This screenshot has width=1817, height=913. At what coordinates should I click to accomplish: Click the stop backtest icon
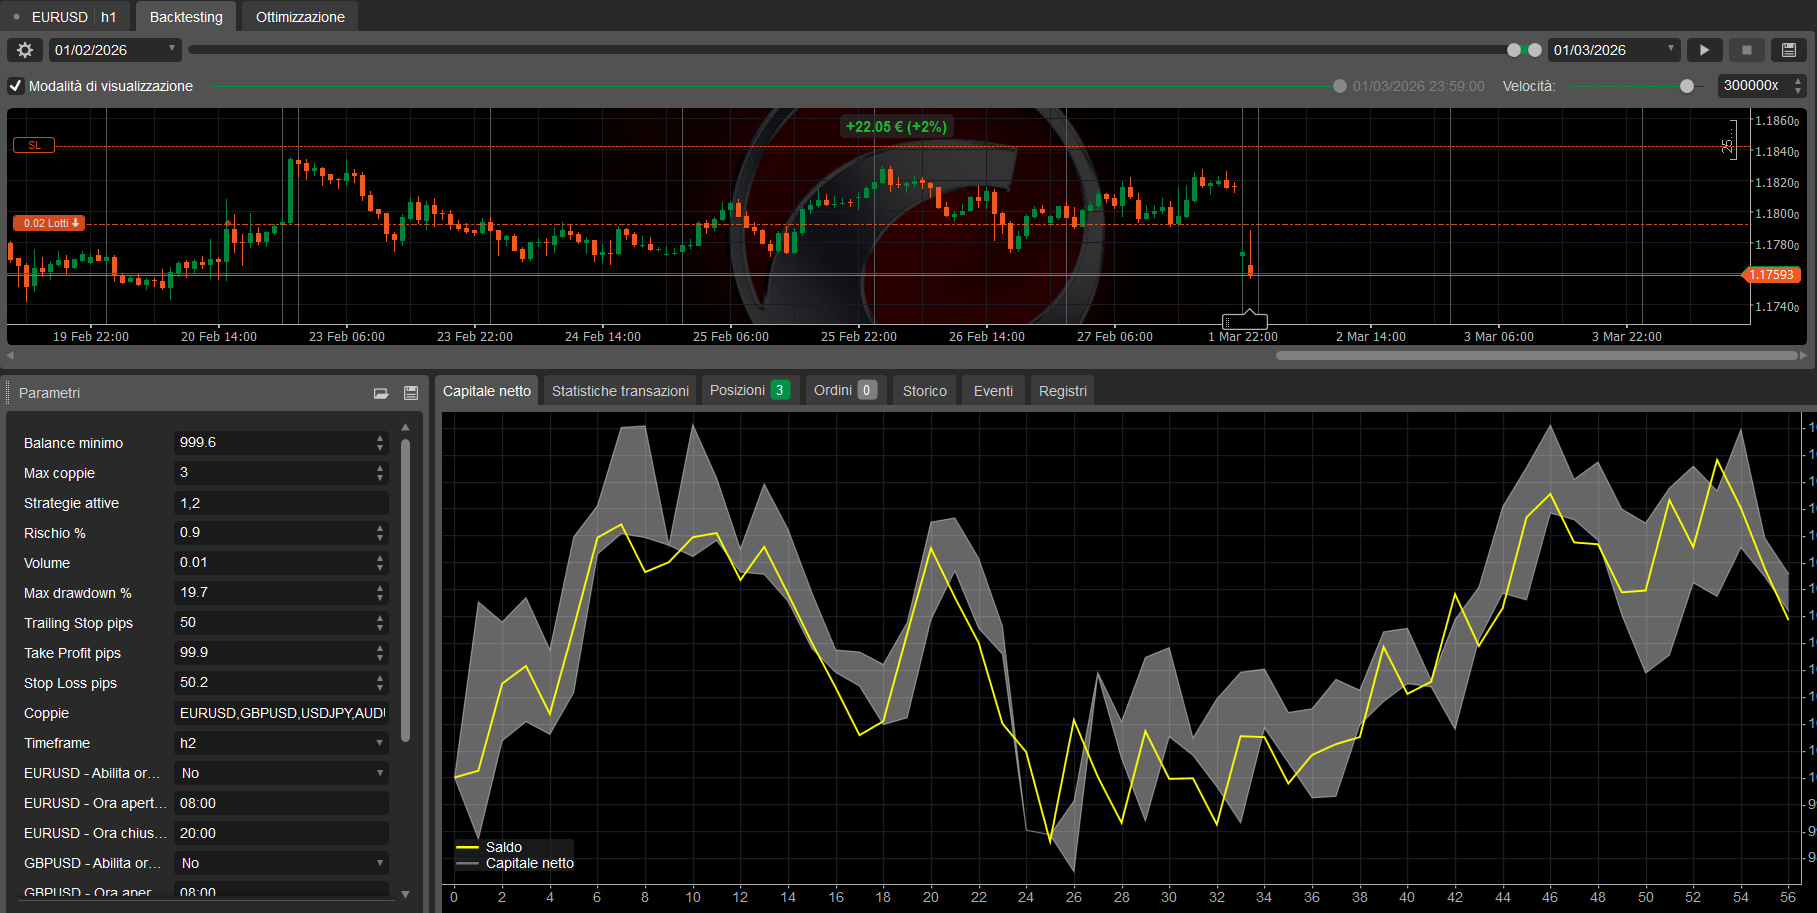point(1745,49)
